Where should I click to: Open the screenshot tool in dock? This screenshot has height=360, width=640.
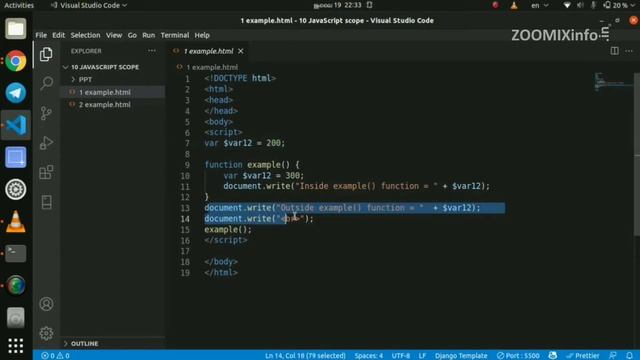click(x=16, y=157)
